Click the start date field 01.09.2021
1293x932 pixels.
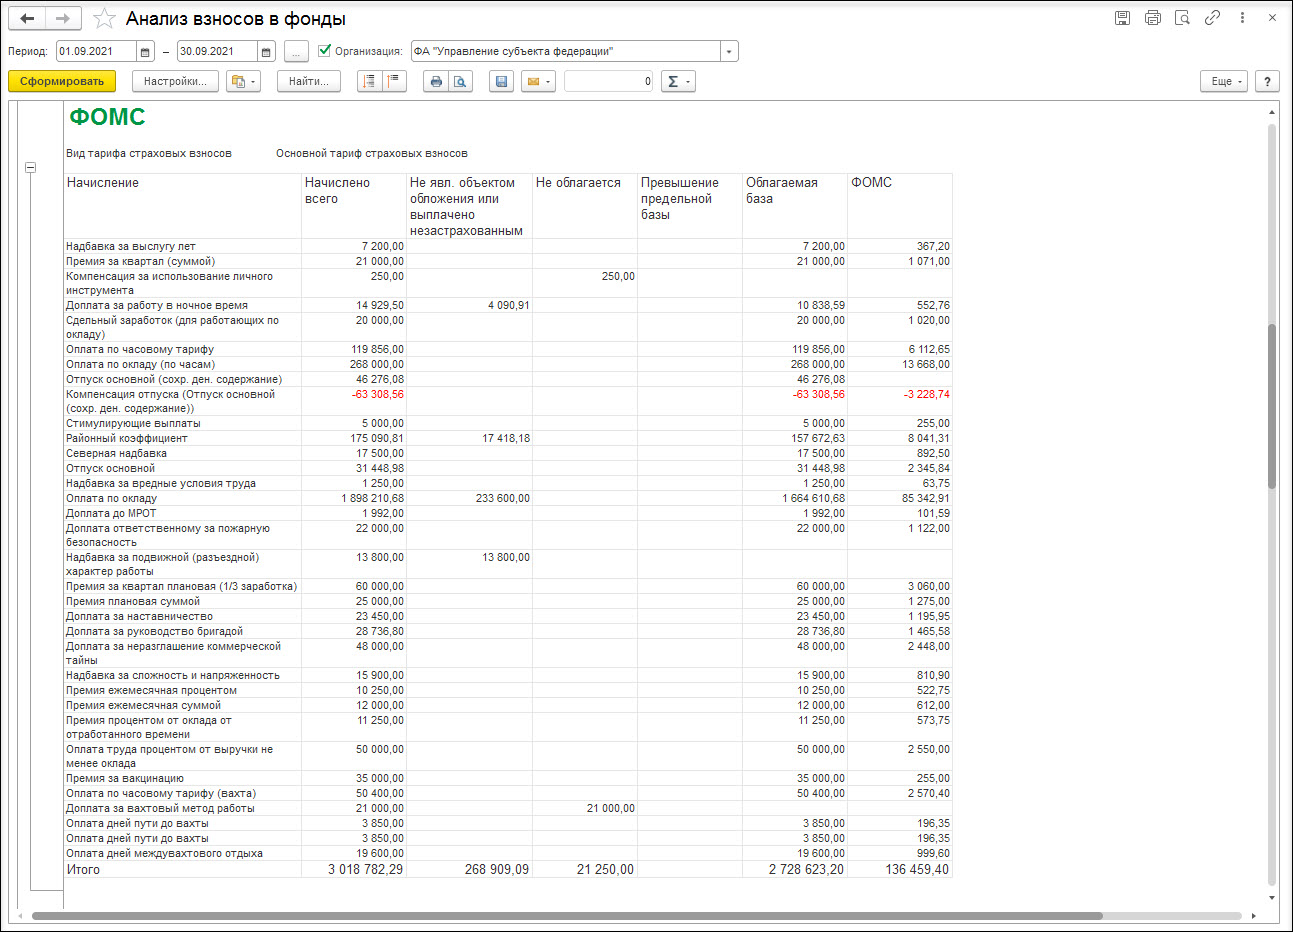[x=97, y=51]
